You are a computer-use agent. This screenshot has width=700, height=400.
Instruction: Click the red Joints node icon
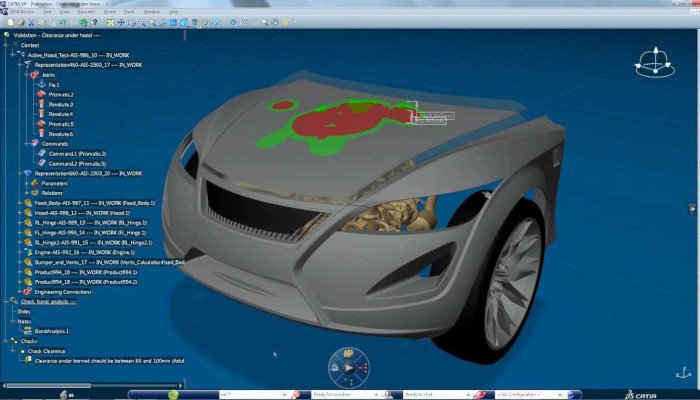point(35,75)
